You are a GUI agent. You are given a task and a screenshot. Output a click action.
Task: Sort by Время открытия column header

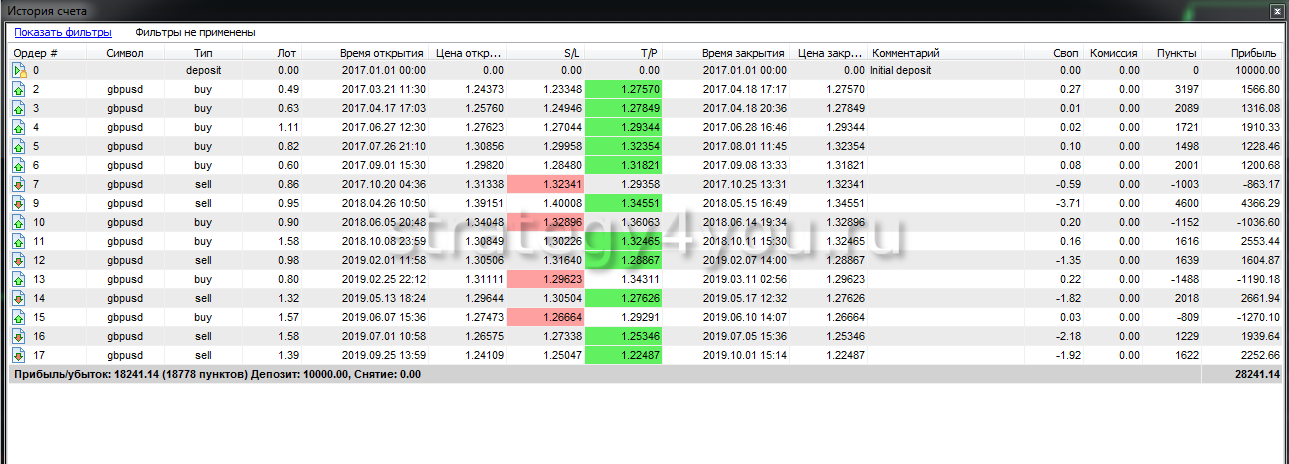(x=381, y=53)
